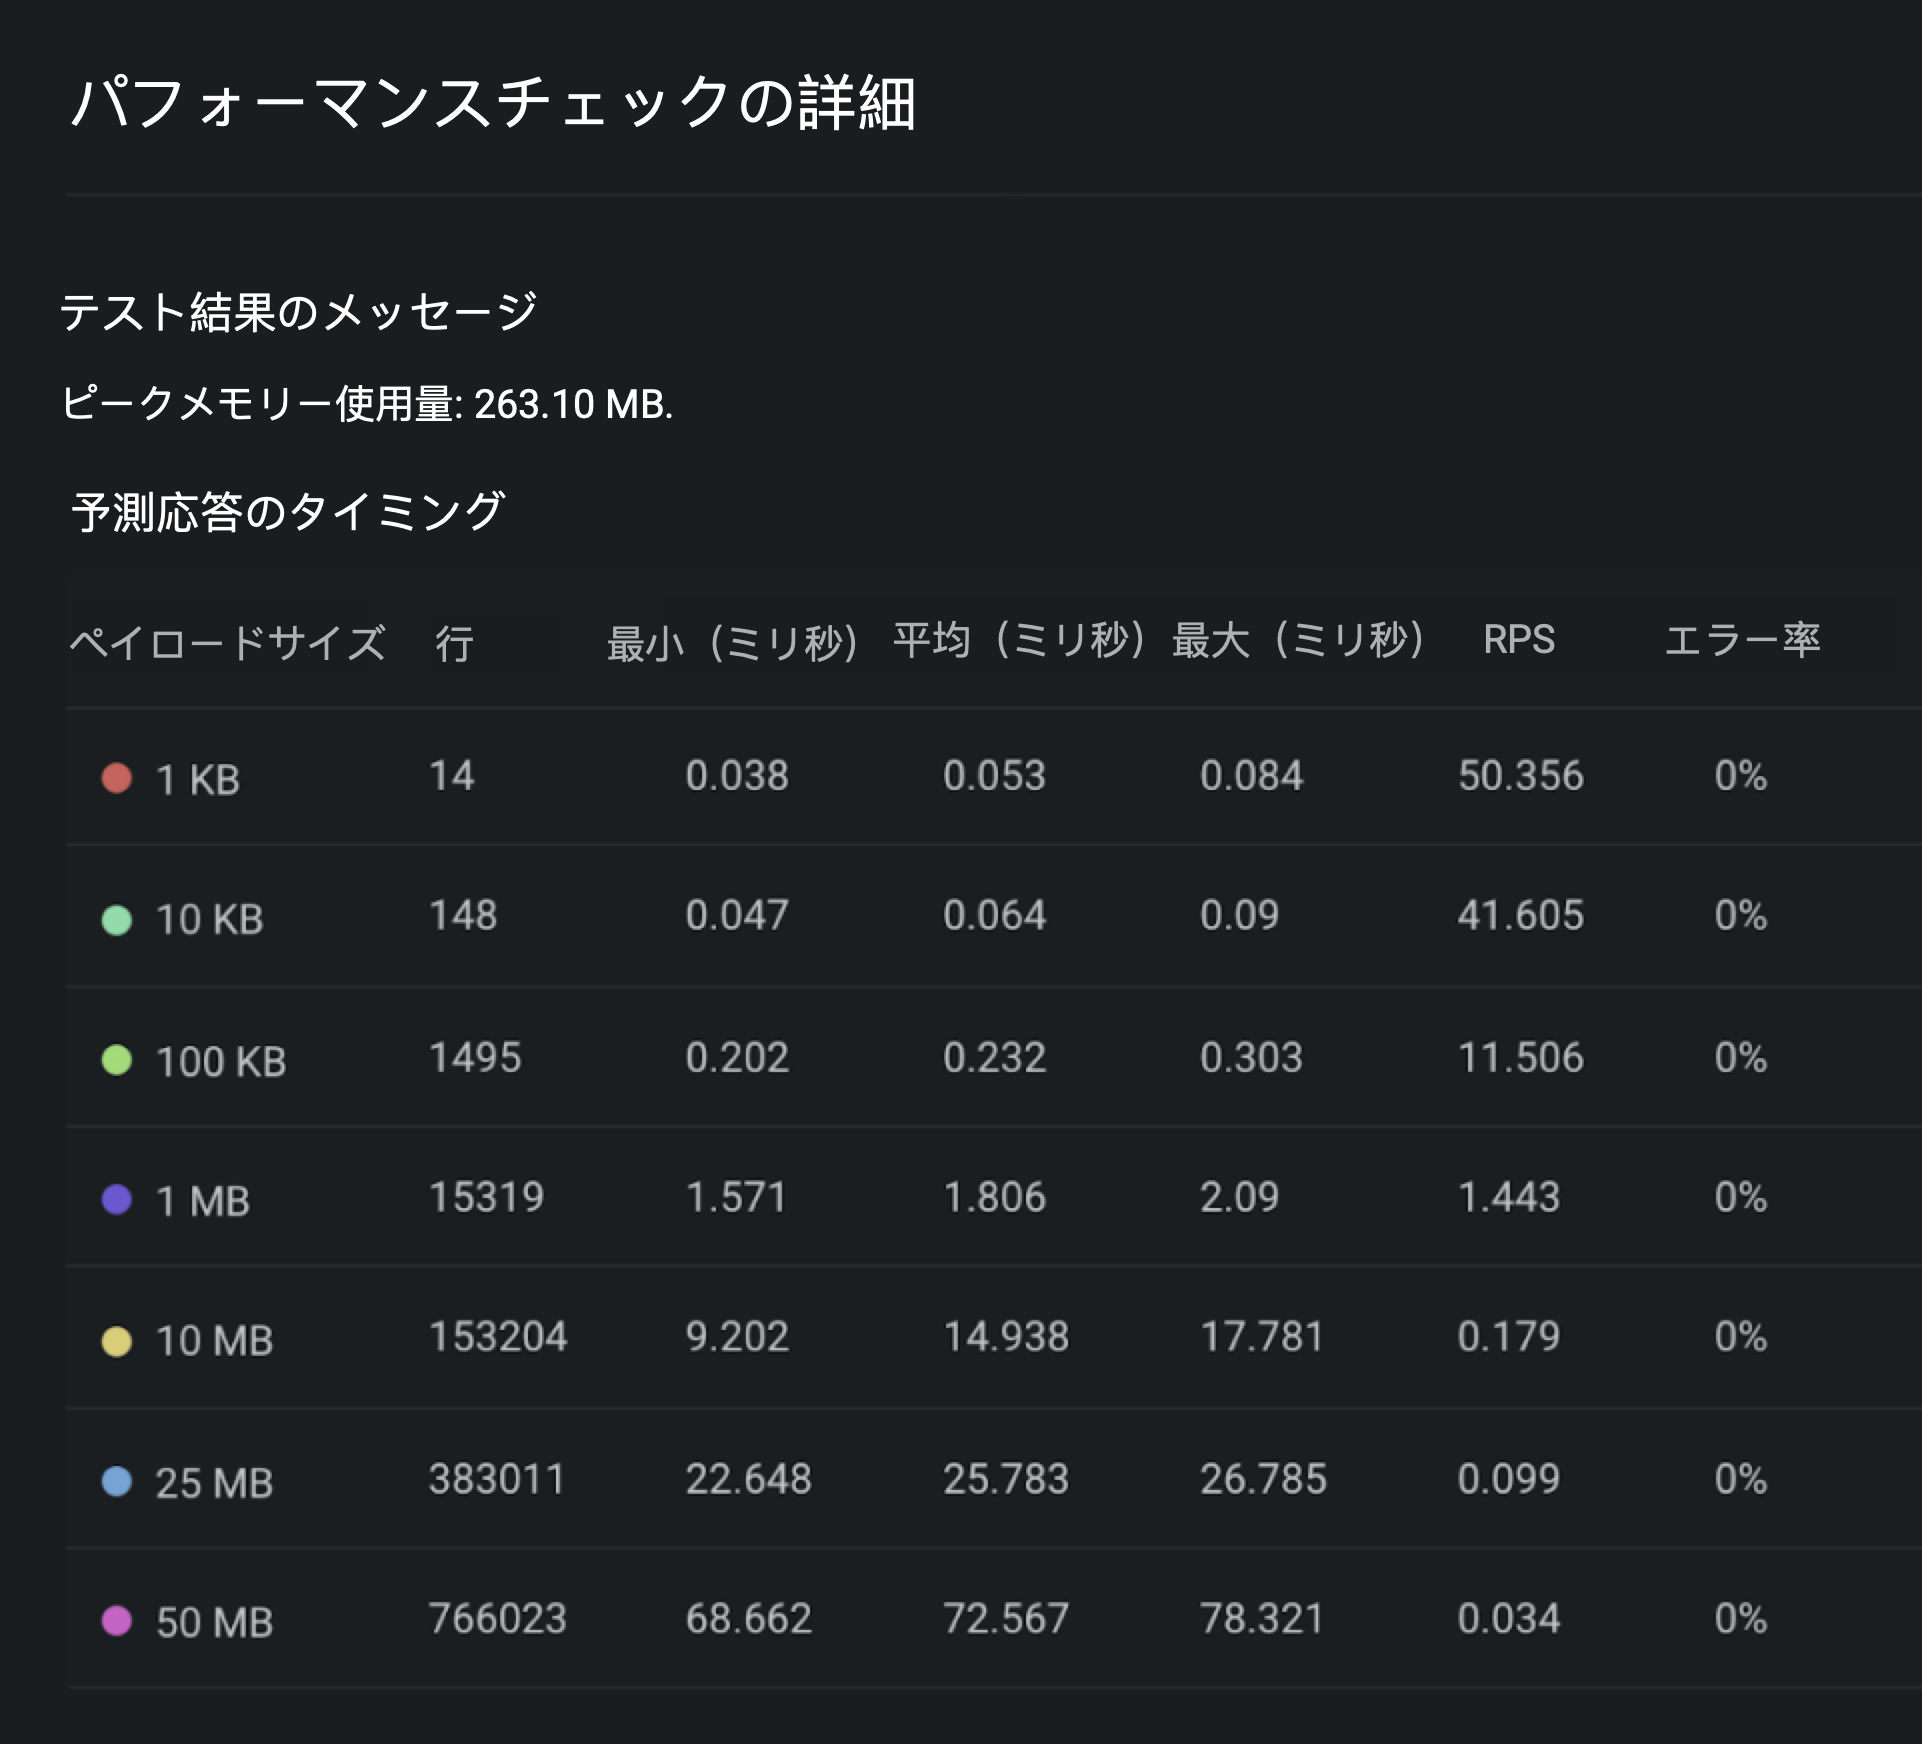Click the ピークメモリー使用量 message text

[x=366, y=404]
